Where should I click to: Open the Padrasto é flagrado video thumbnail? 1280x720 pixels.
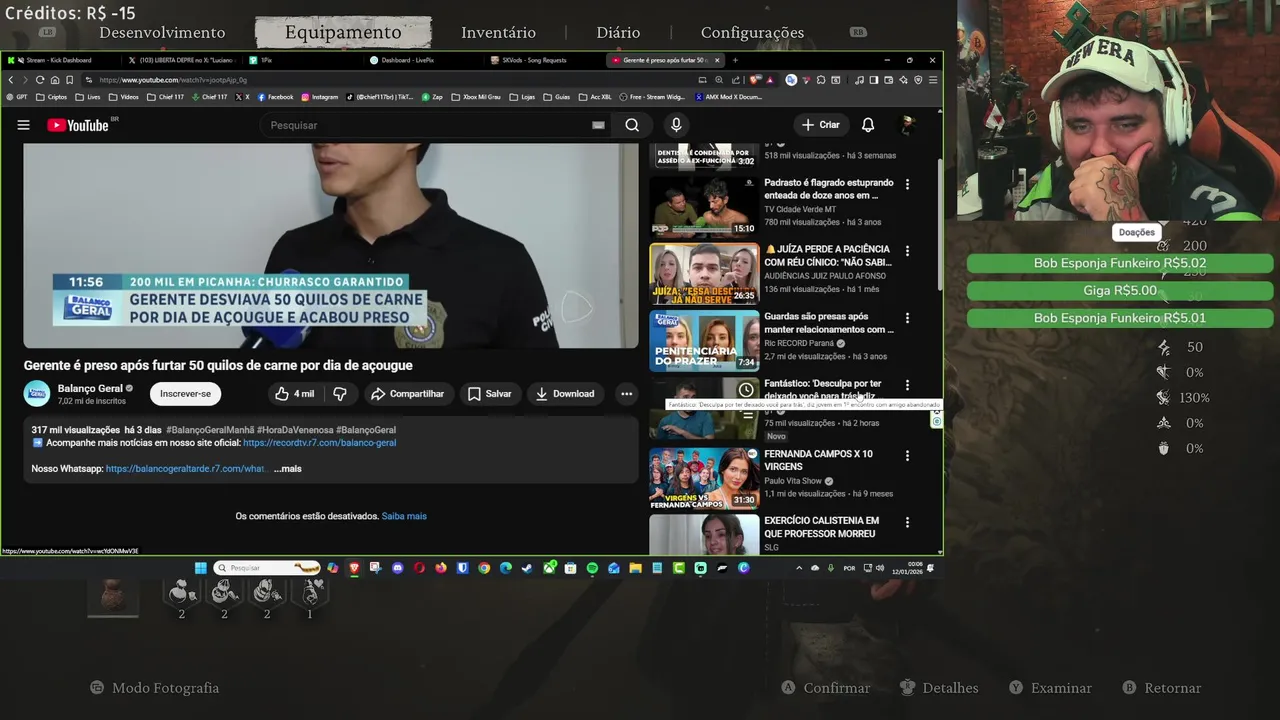click(x=704, y=206)
